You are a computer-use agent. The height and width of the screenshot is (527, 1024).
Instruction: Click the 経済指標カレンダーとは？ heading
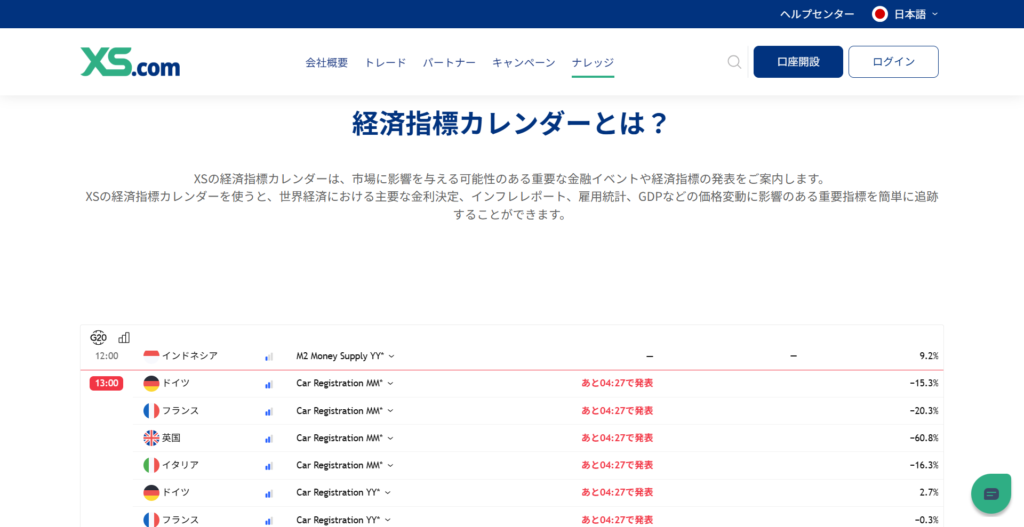pyautogui.click(x=511, y=123)
